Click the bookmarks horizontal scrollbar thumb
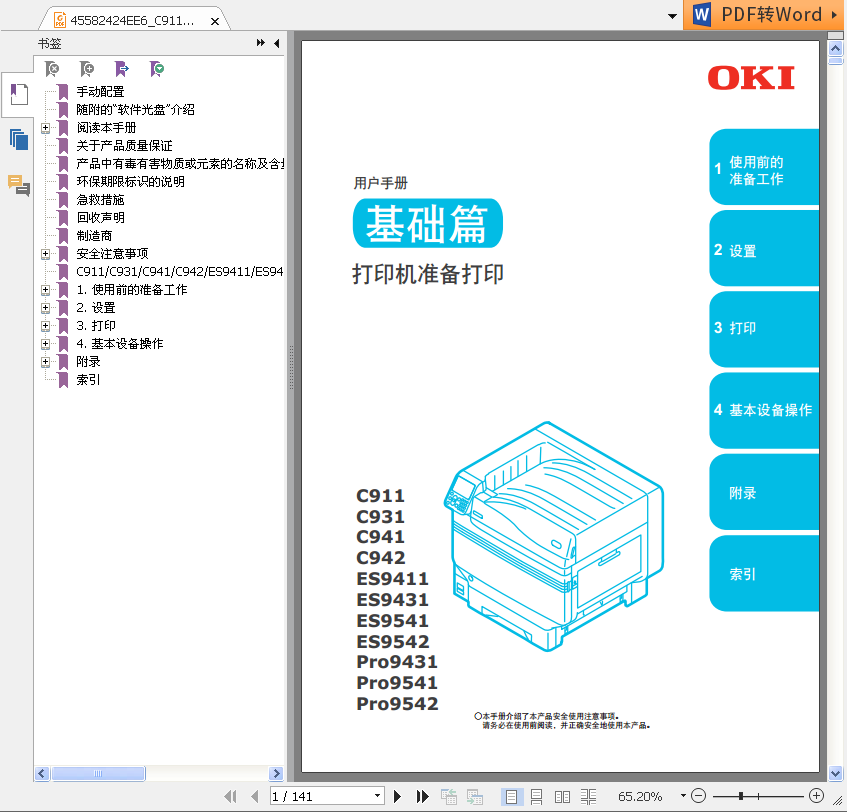 tap(98, 774)
